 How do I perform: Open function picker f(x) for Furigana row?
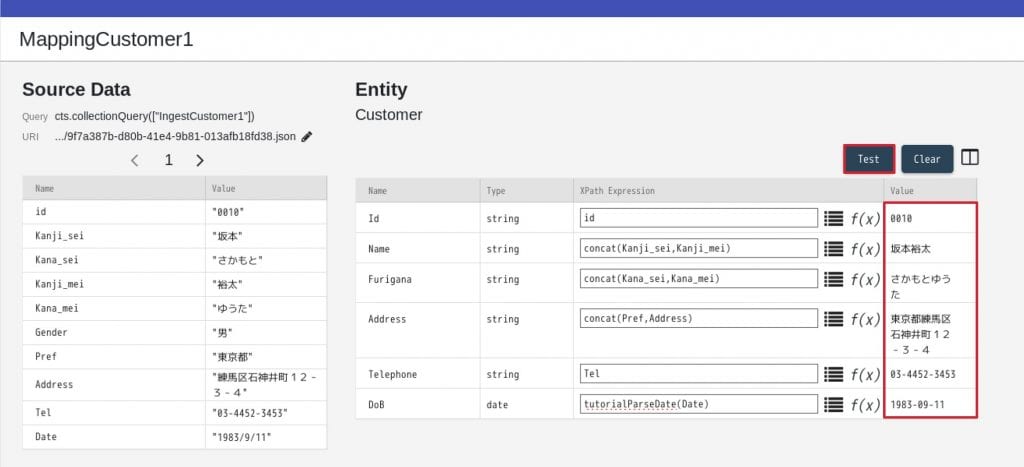pyautogui.click(x=864, y=279)
